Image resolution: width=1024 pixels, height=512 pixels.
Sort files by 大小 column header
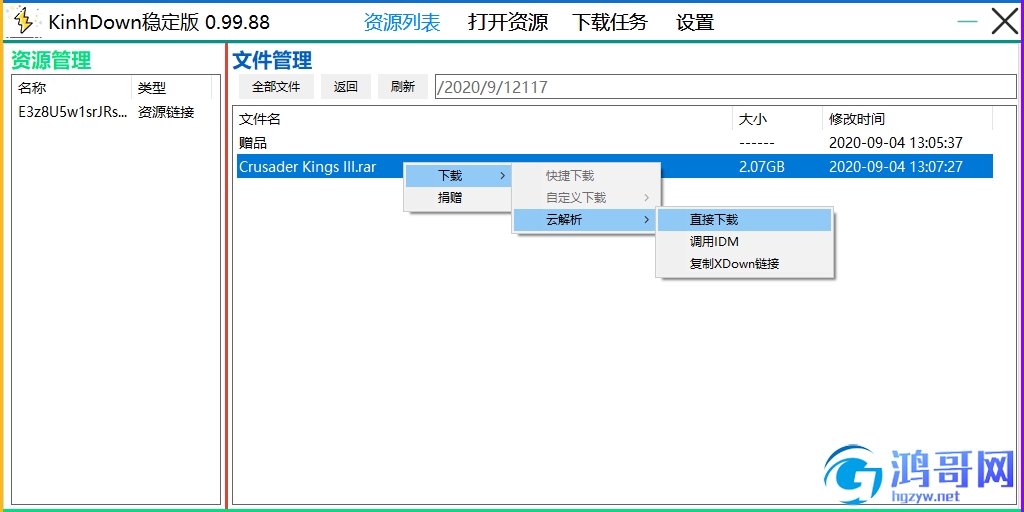[x=777, y=120]
